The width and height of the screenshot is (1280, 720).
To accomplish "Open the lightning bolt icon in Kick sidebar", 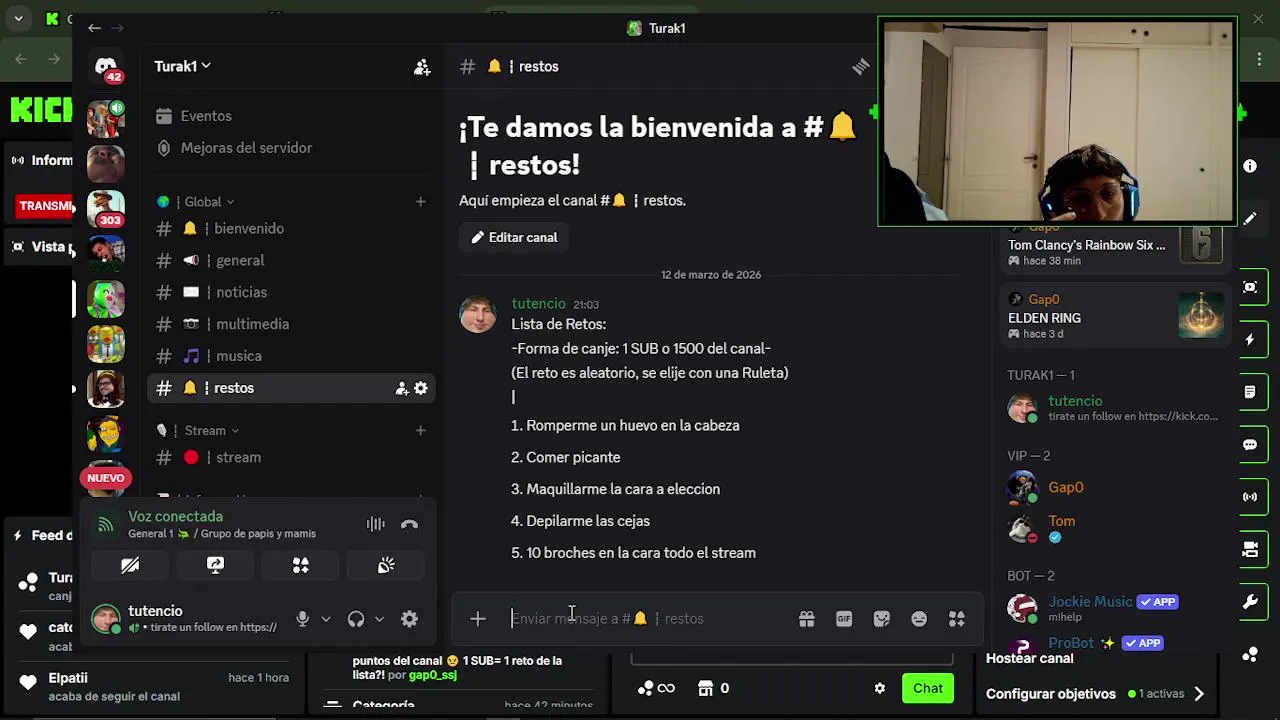I will pyautogui.click(x=1250, y=340).
